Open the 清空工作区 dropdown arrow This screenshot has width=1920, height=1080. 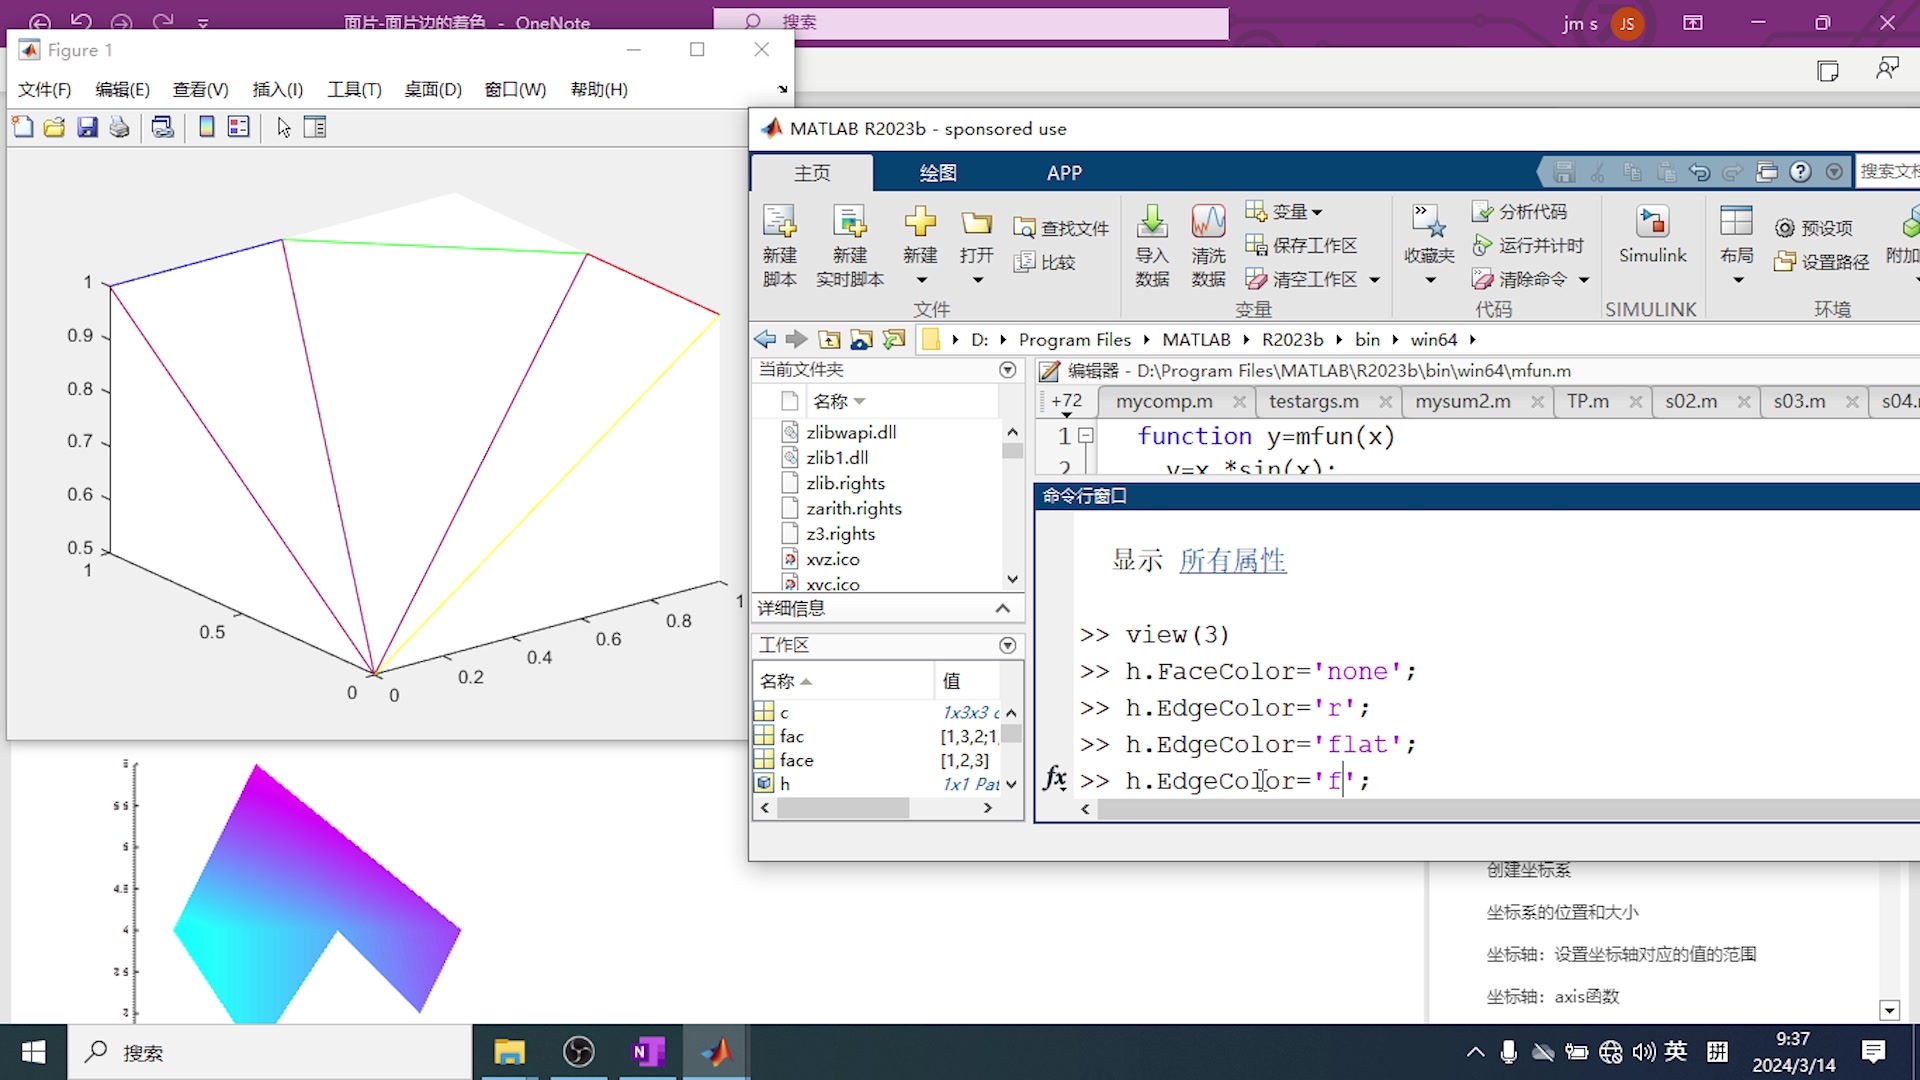[x=1375, y=280]
